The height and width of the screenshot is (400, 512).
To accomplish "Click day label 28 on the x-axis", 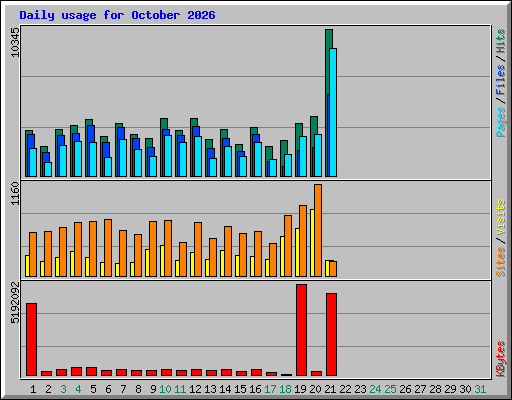I will pos(435,389).
